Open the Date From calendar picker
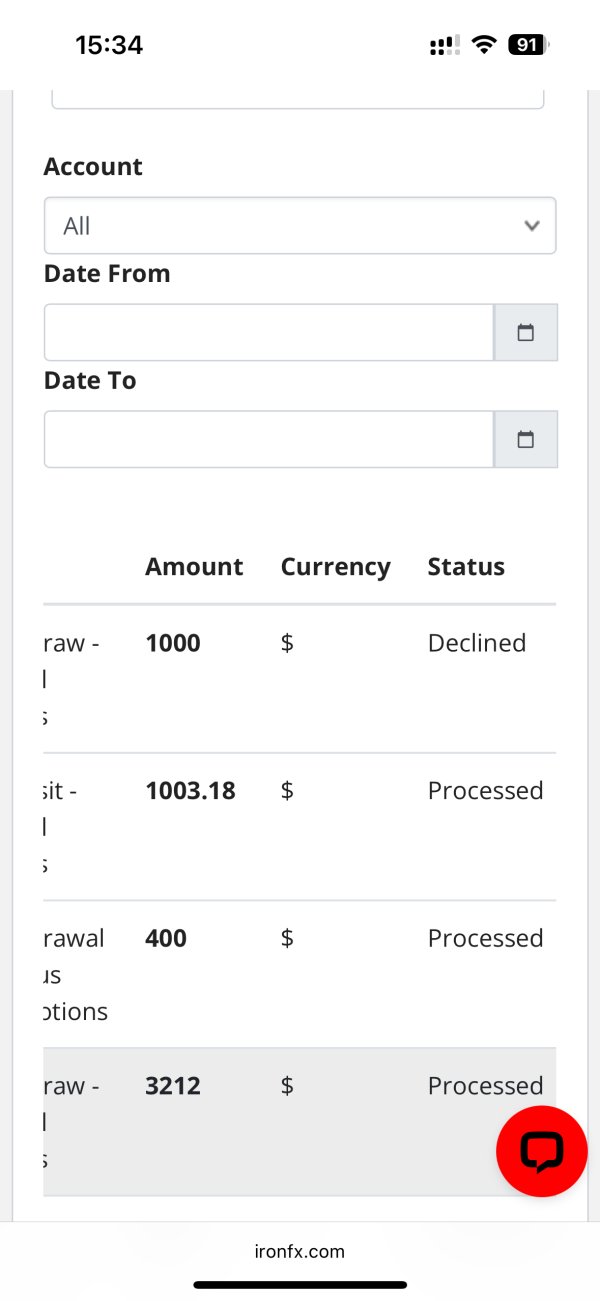The image size is (600, 1301). coord(526,333)
